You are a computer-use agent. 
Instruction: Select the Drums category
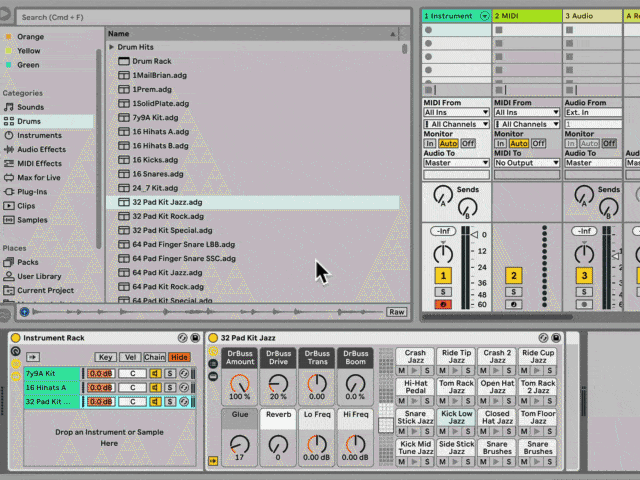coord(29,121)
